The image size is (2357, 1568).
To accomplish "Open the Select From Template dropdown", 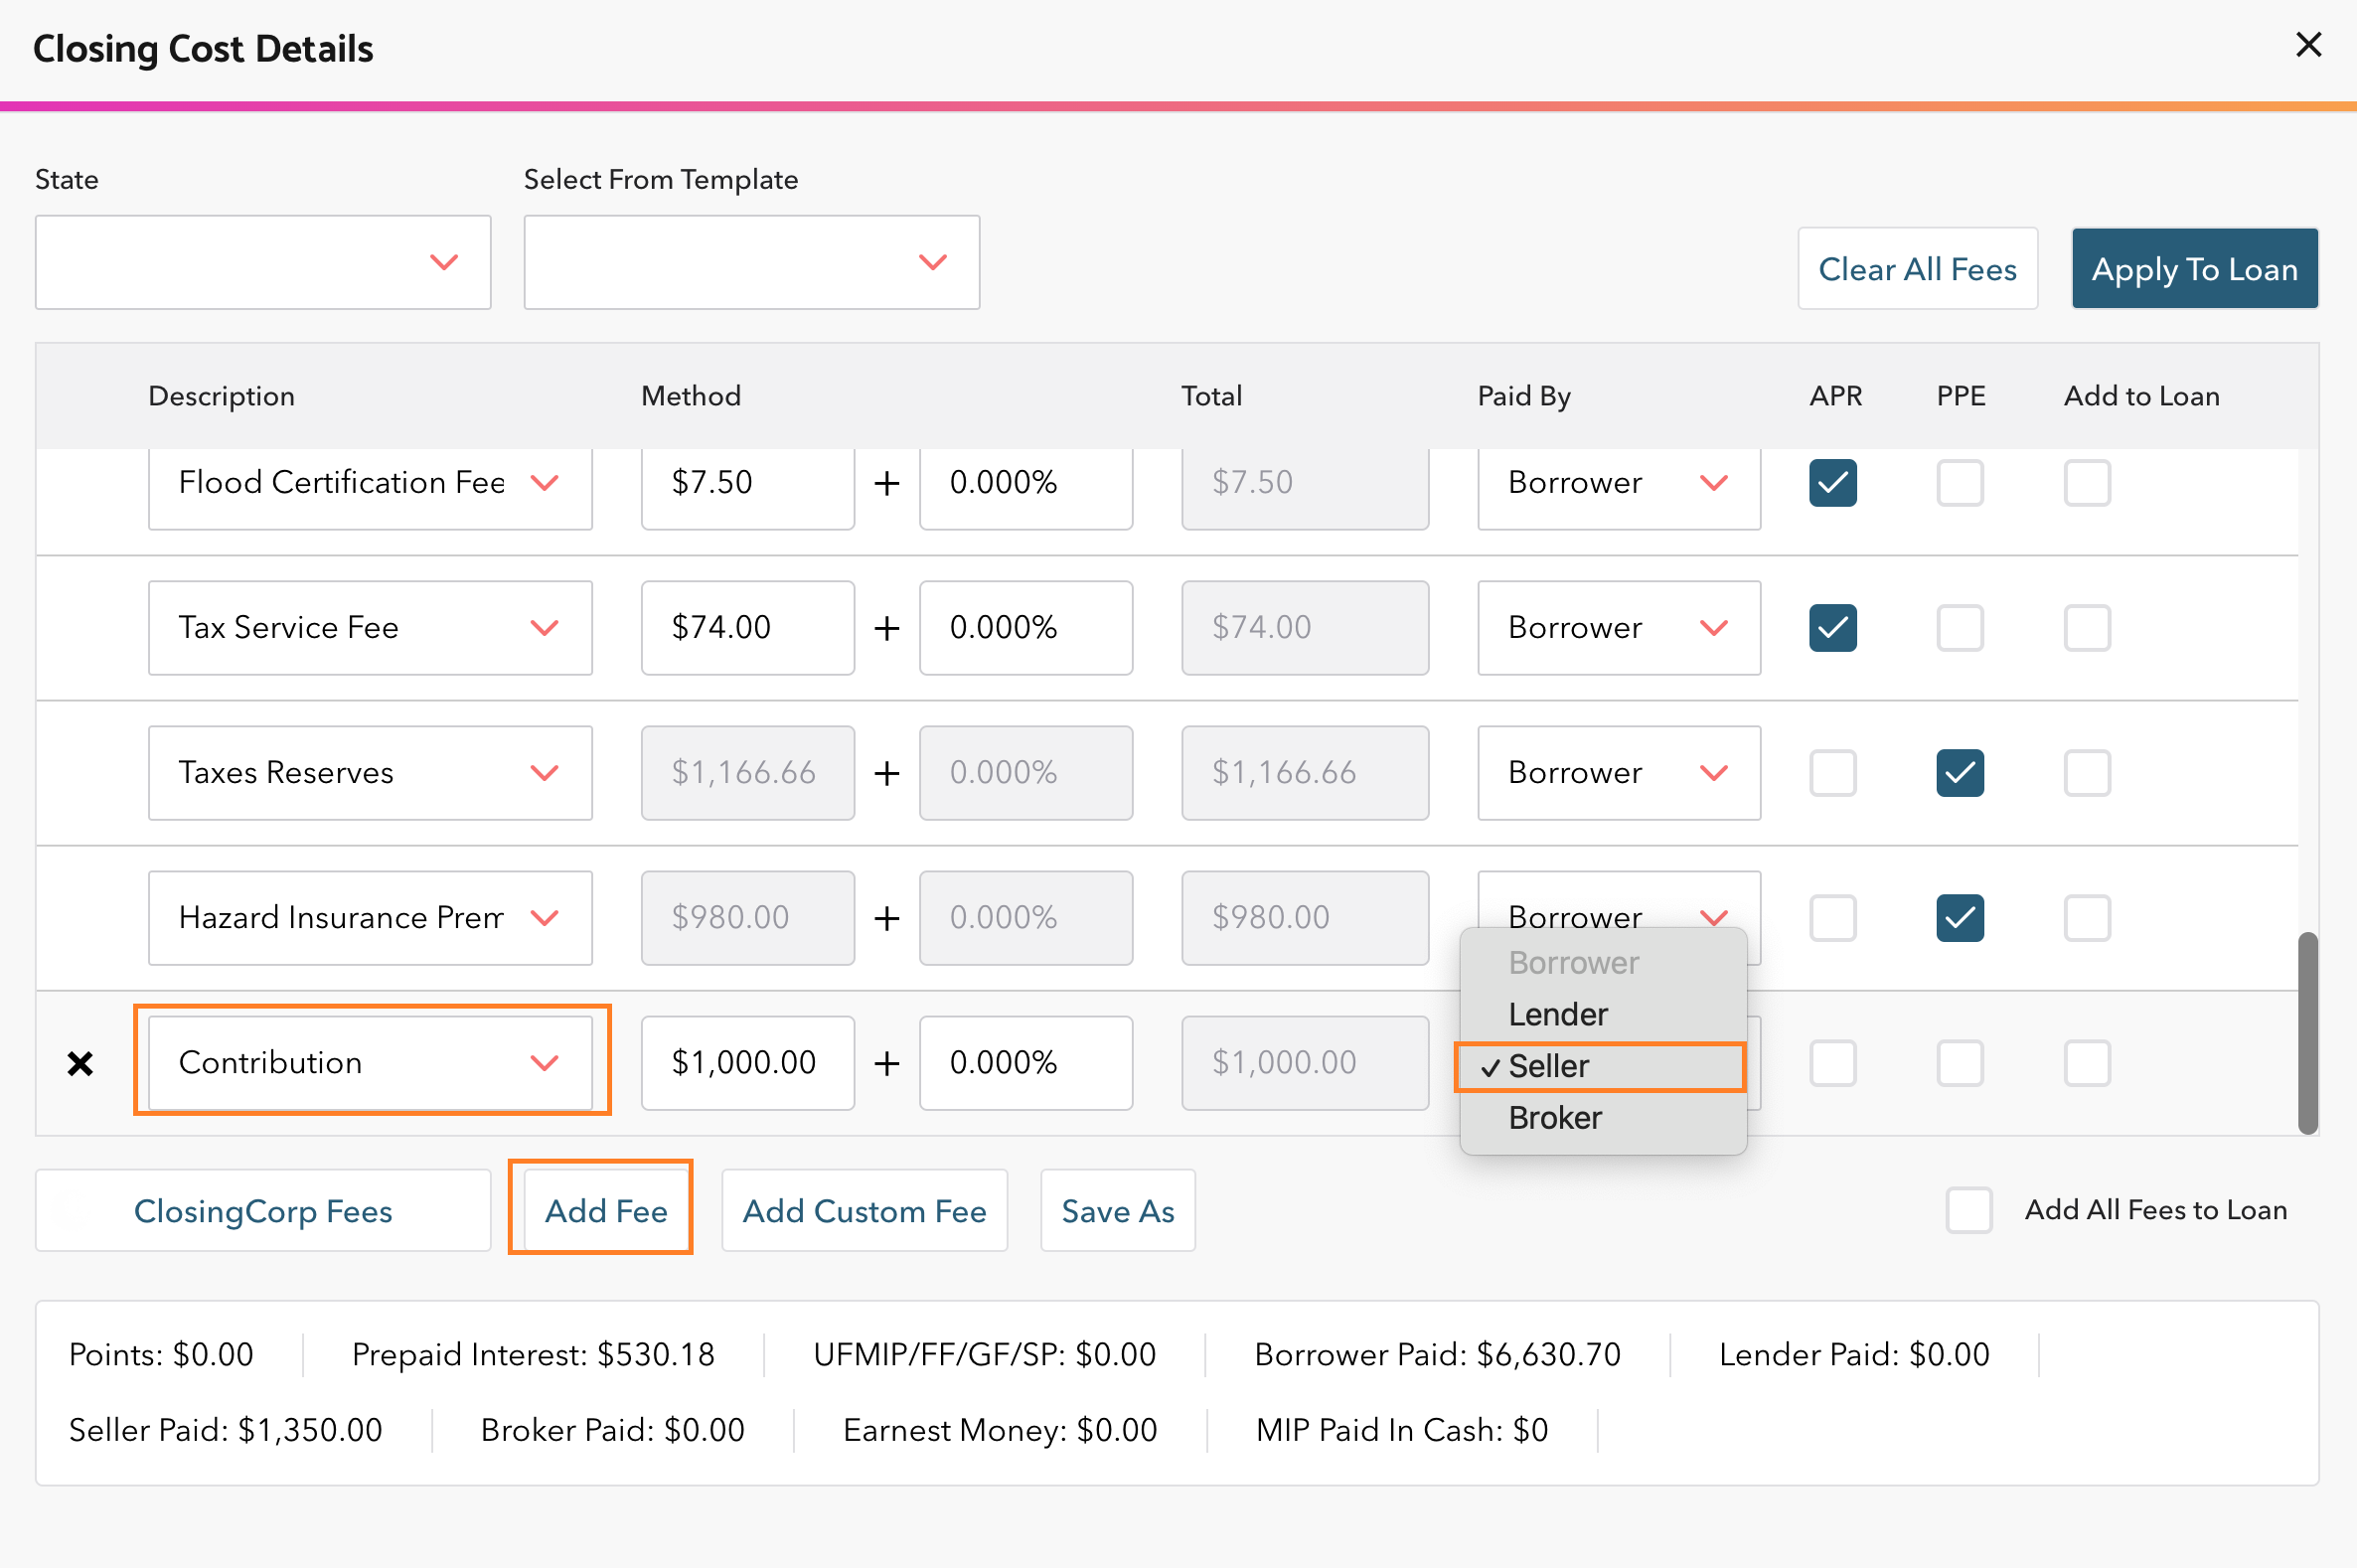I will click(752, 262).
